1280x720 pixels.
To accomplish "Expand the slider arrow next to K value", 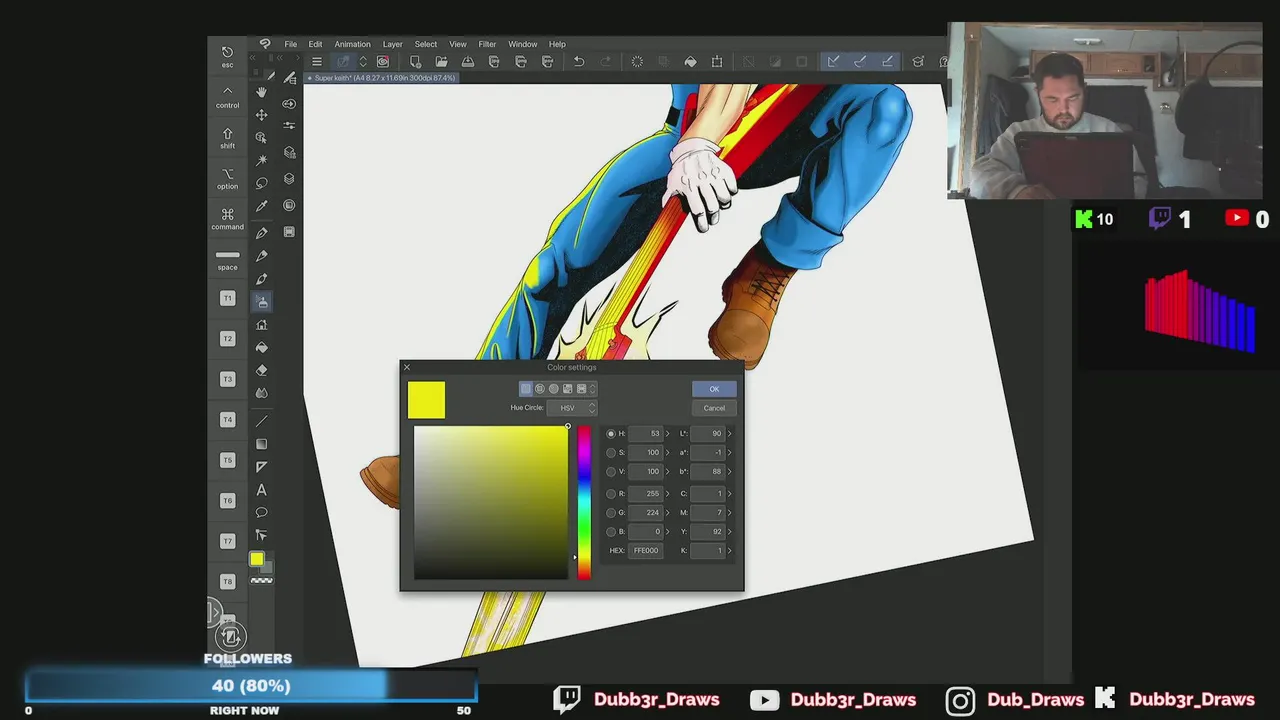I will click(729, 551).
